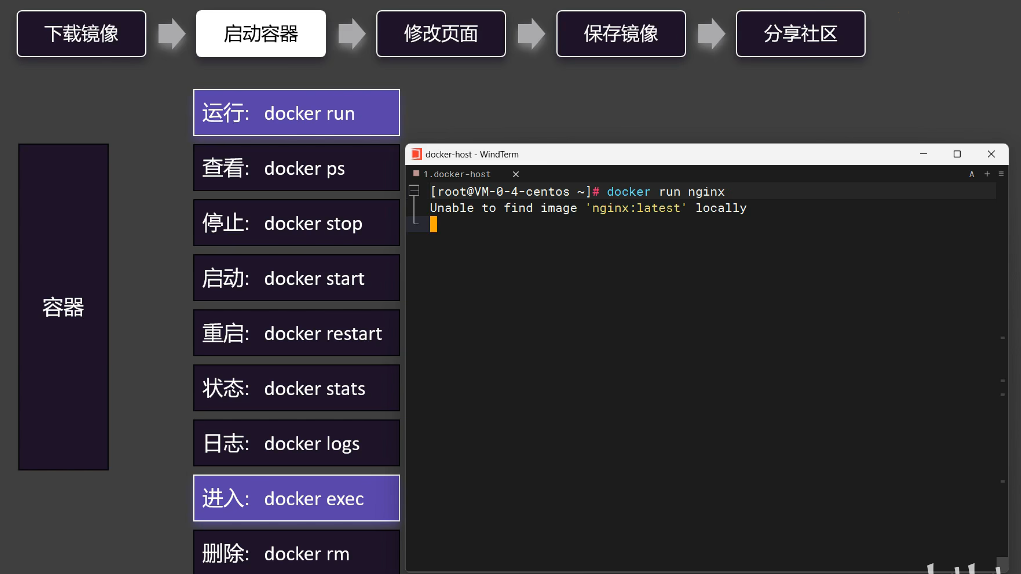Click the 保存镜像 step box
This screenshot has height=574, width=1021.
621,33
